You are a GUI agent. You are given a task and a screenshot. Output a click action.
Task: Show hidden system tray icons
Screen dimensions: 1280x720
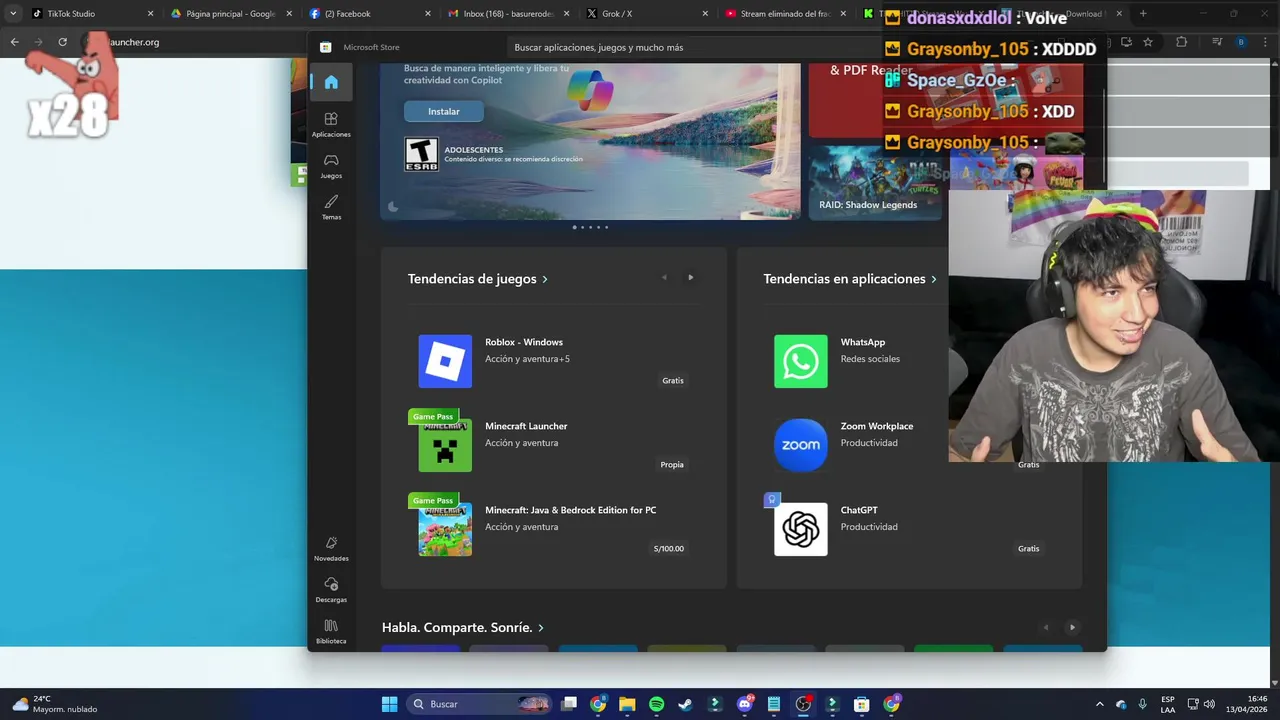[x=1099, y=704]
